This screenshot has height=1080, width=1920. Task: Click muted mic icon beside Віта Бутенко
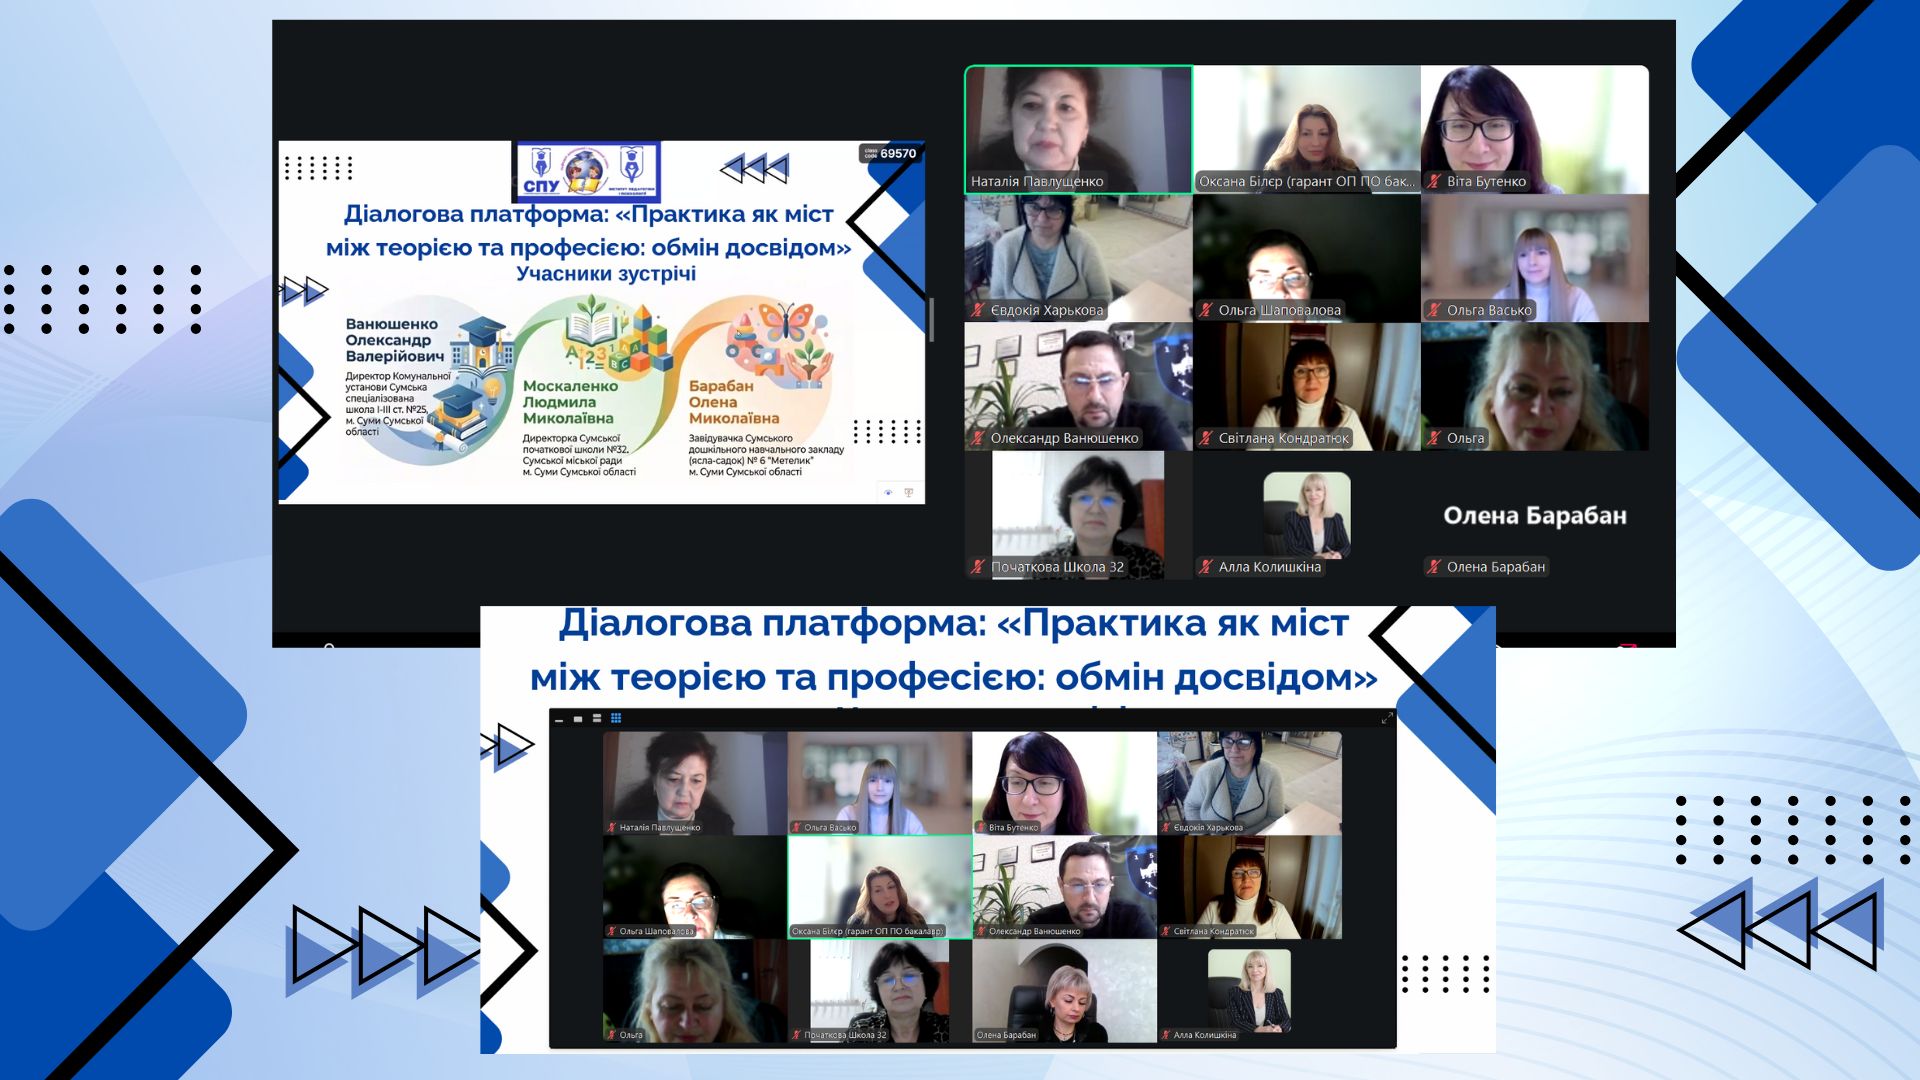[1434, 182]
